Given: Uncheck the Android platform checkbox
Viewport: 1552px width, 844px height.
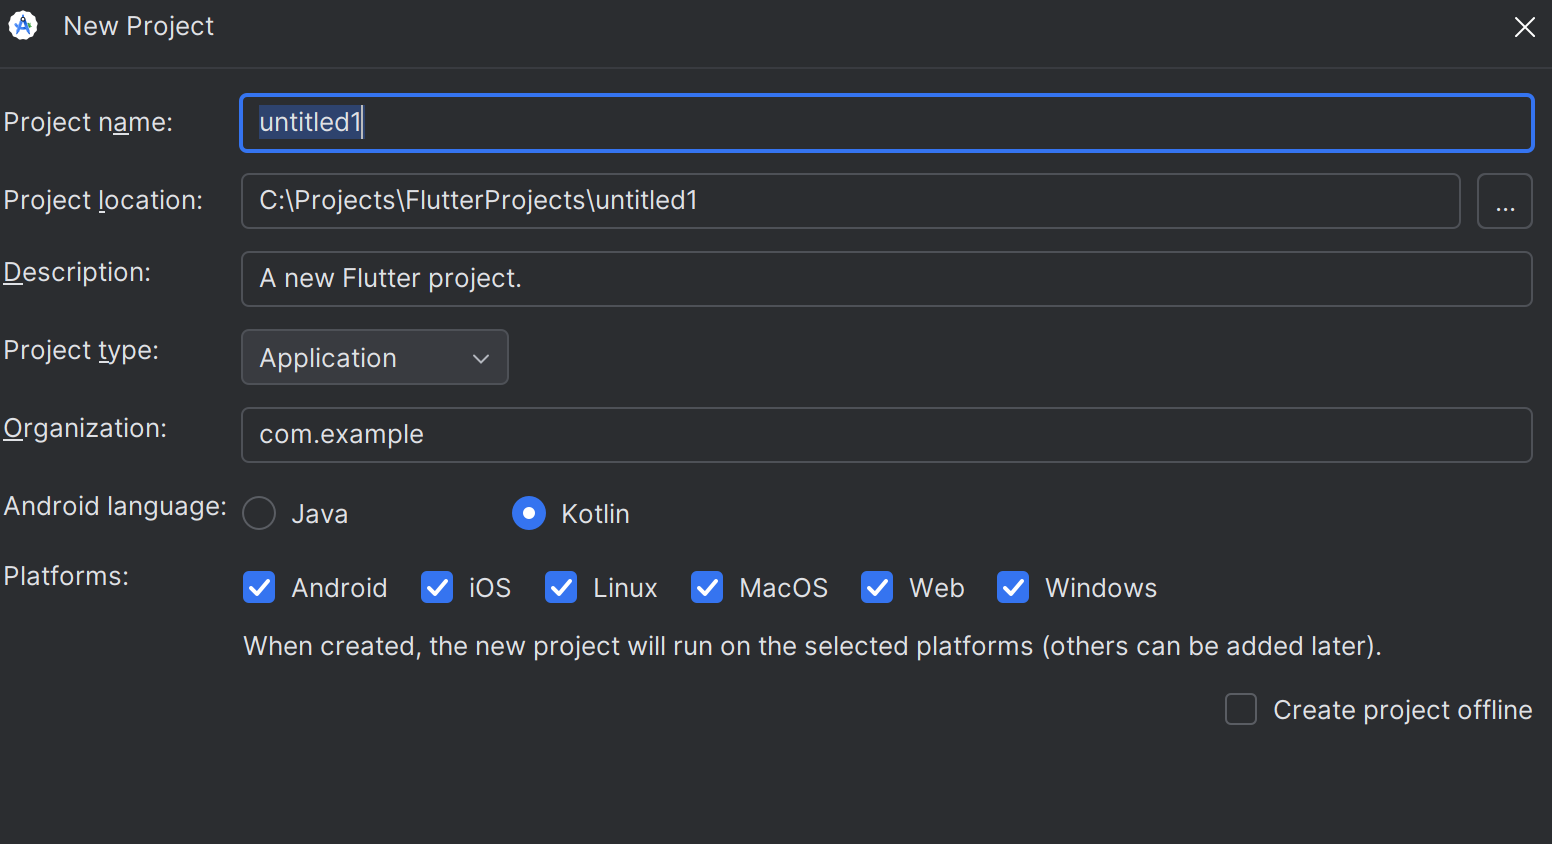Looking at the screenshot, I should (x=259, y=587).
